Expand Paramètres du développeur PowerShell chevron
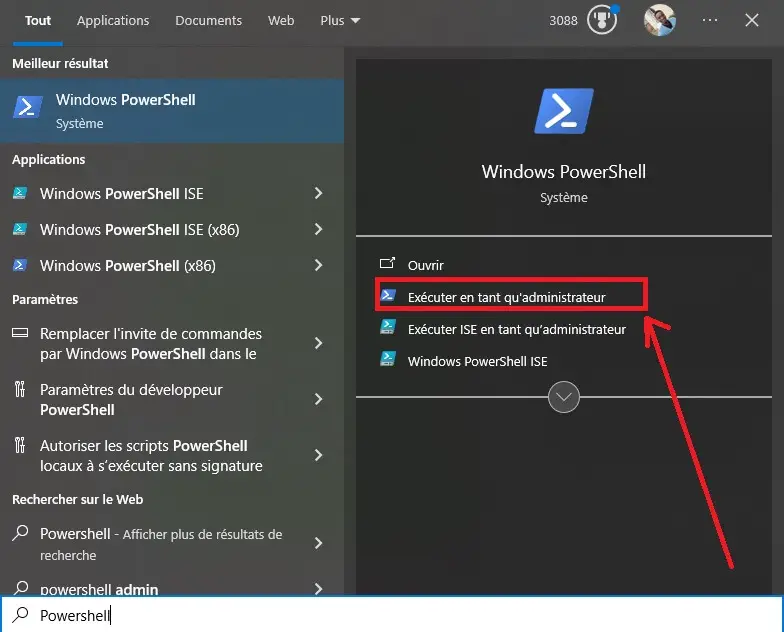784x632 pixels. (318, 399)
